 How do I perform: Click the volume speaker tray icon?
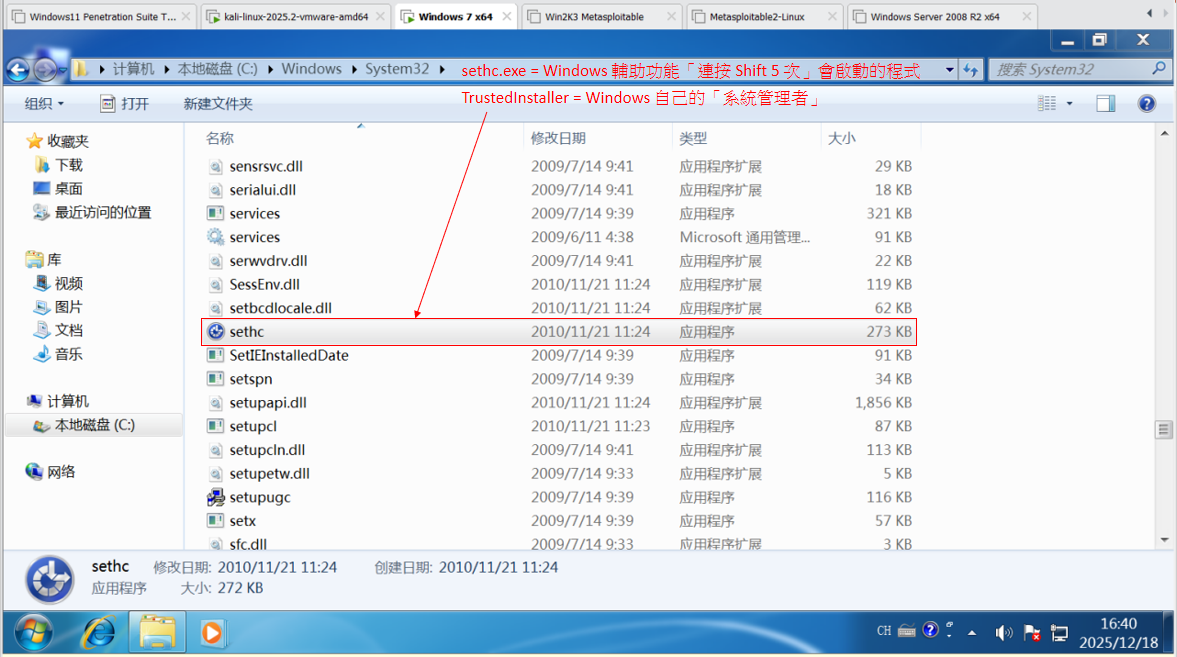tap(1004, 633)
